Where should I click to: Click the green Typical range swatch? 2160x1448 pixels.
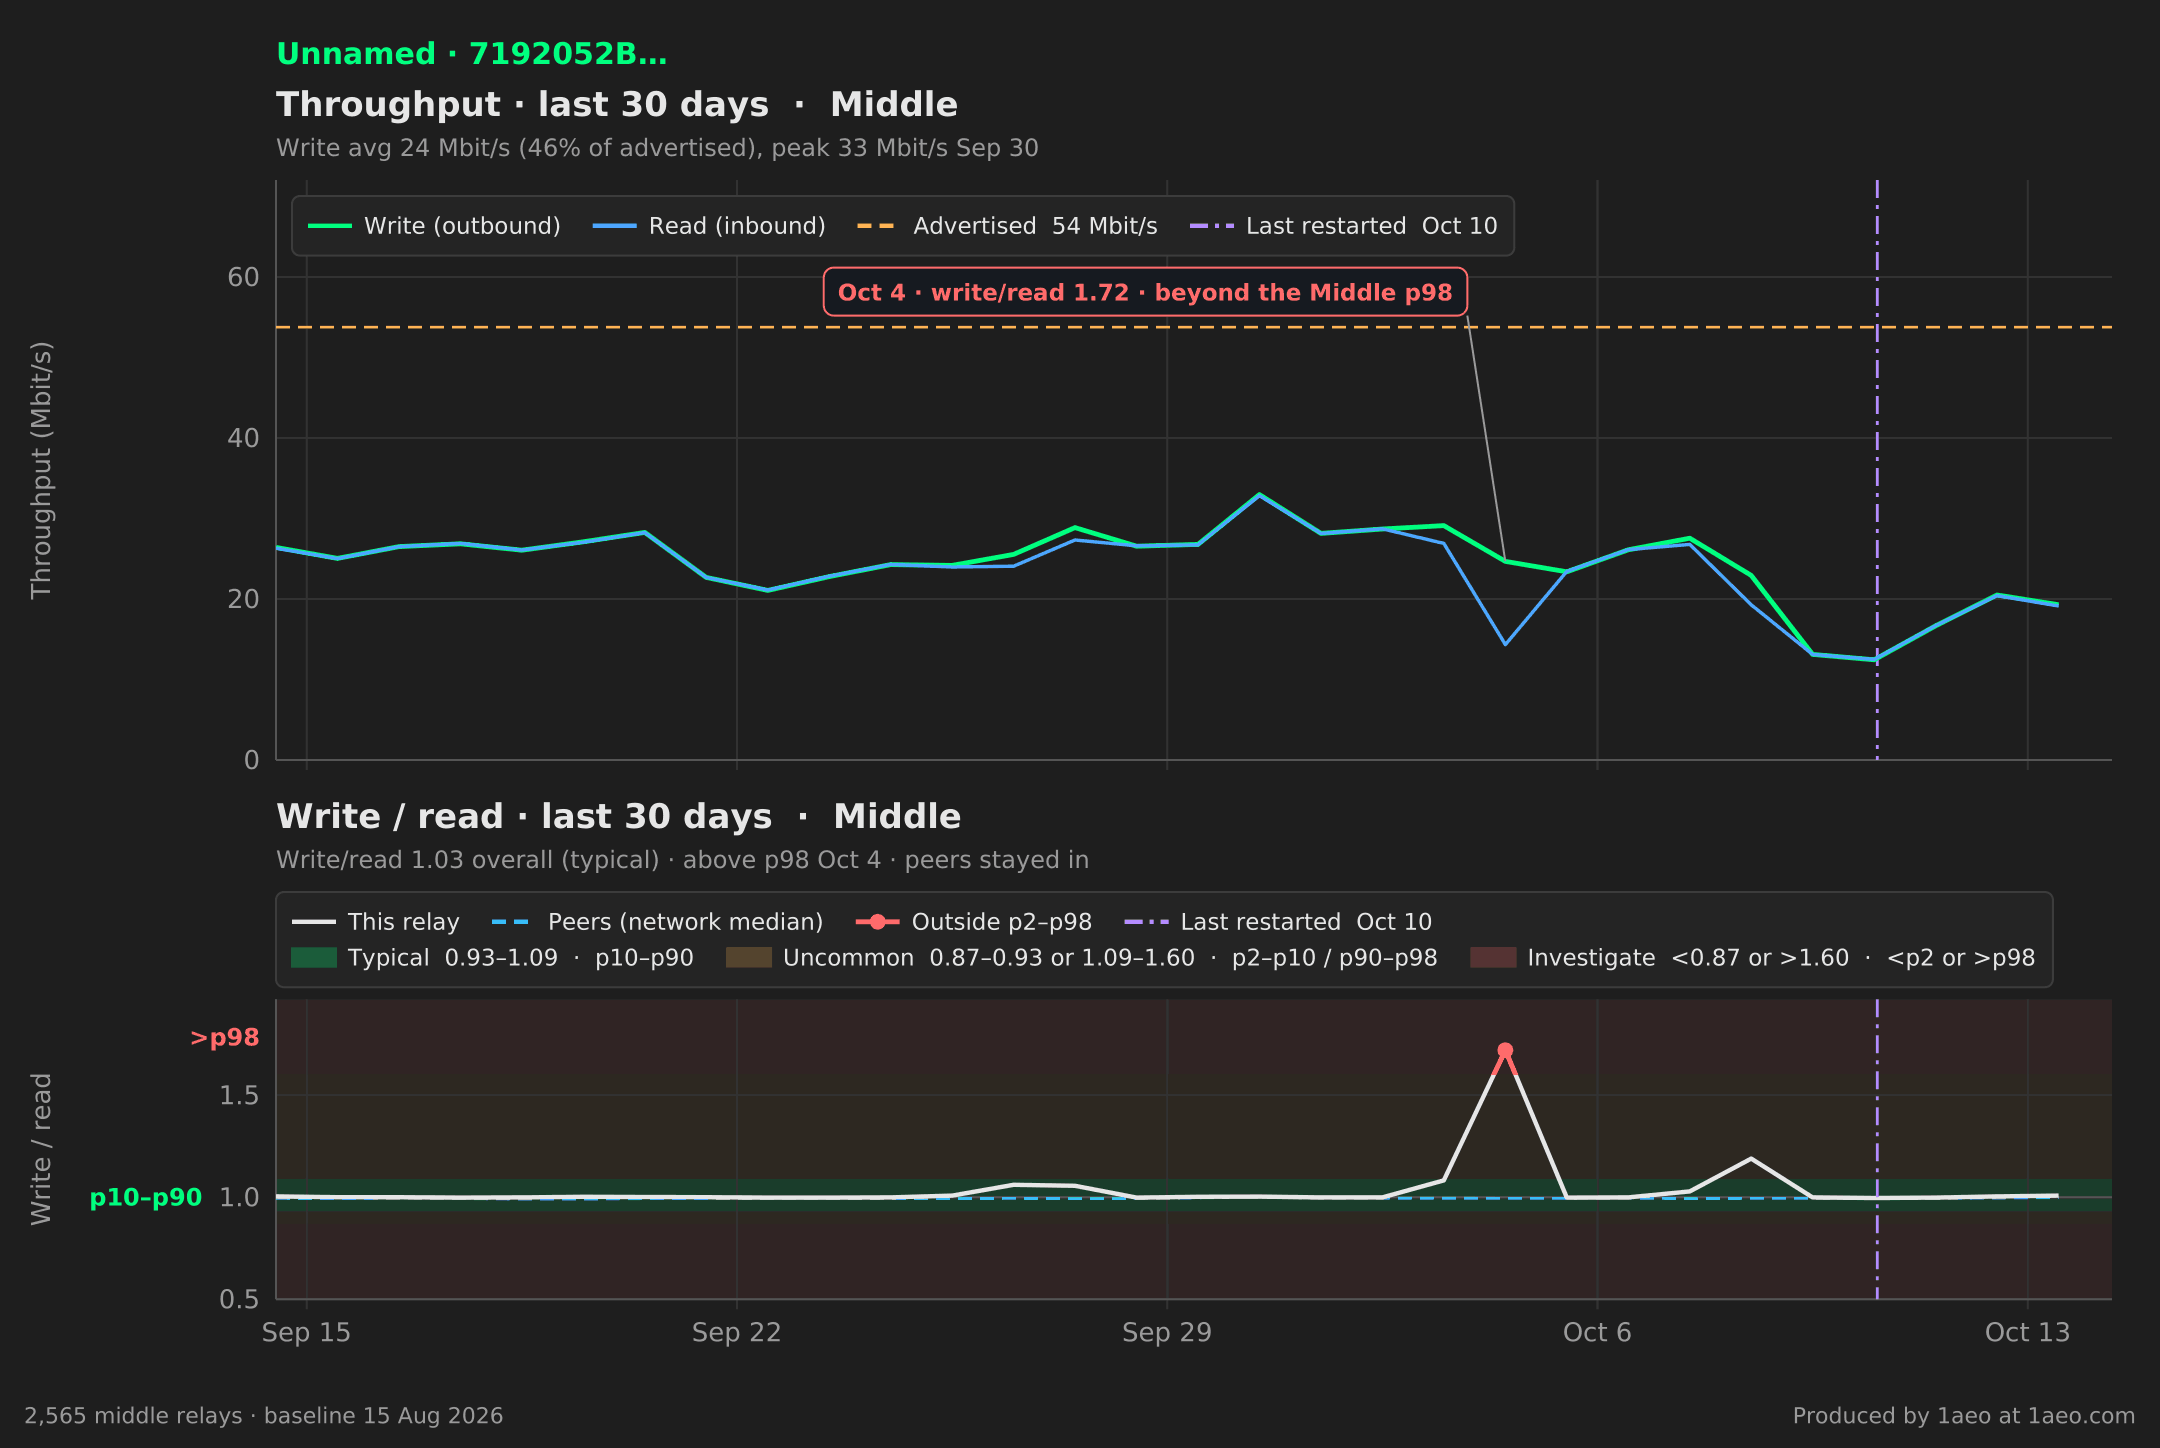pyautogui.click(x=314, y=958)
